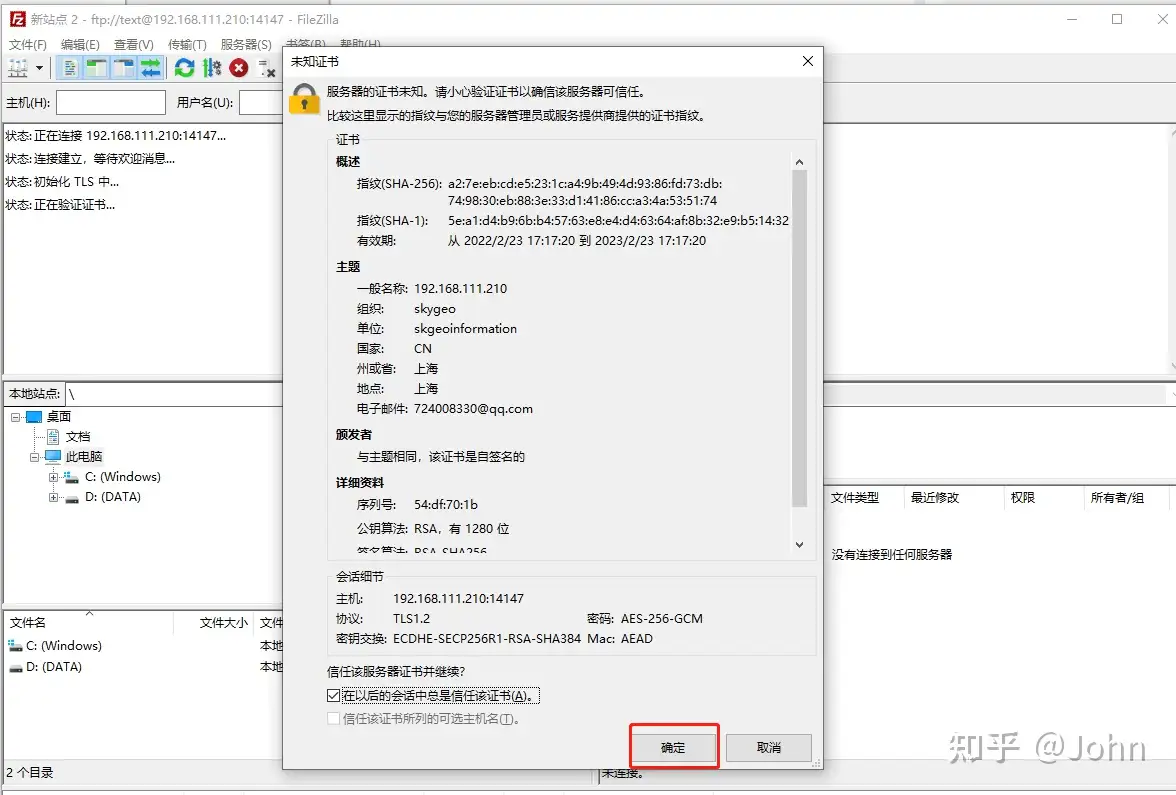
Task: Expand the D: (DATA) tree node
Action: click(x=53, y=497)
